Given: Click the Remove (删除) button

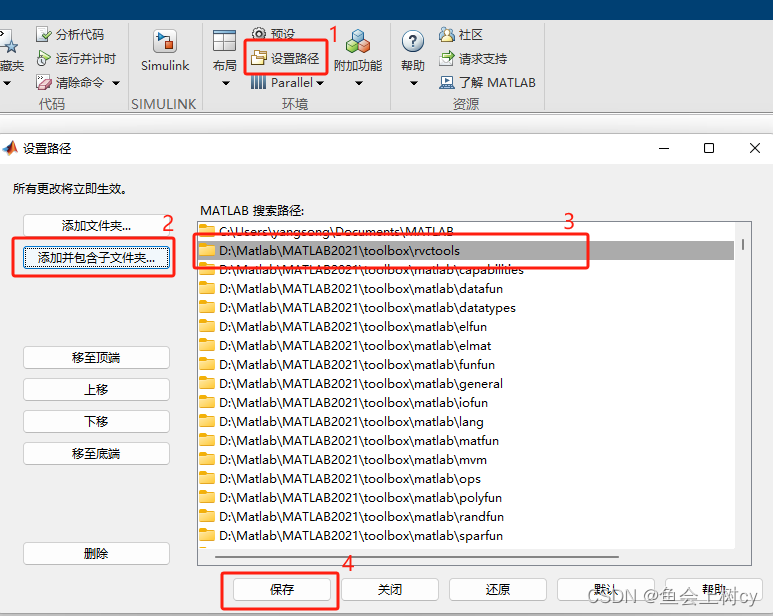Looking at the screenshot, I should click(96, 553).
